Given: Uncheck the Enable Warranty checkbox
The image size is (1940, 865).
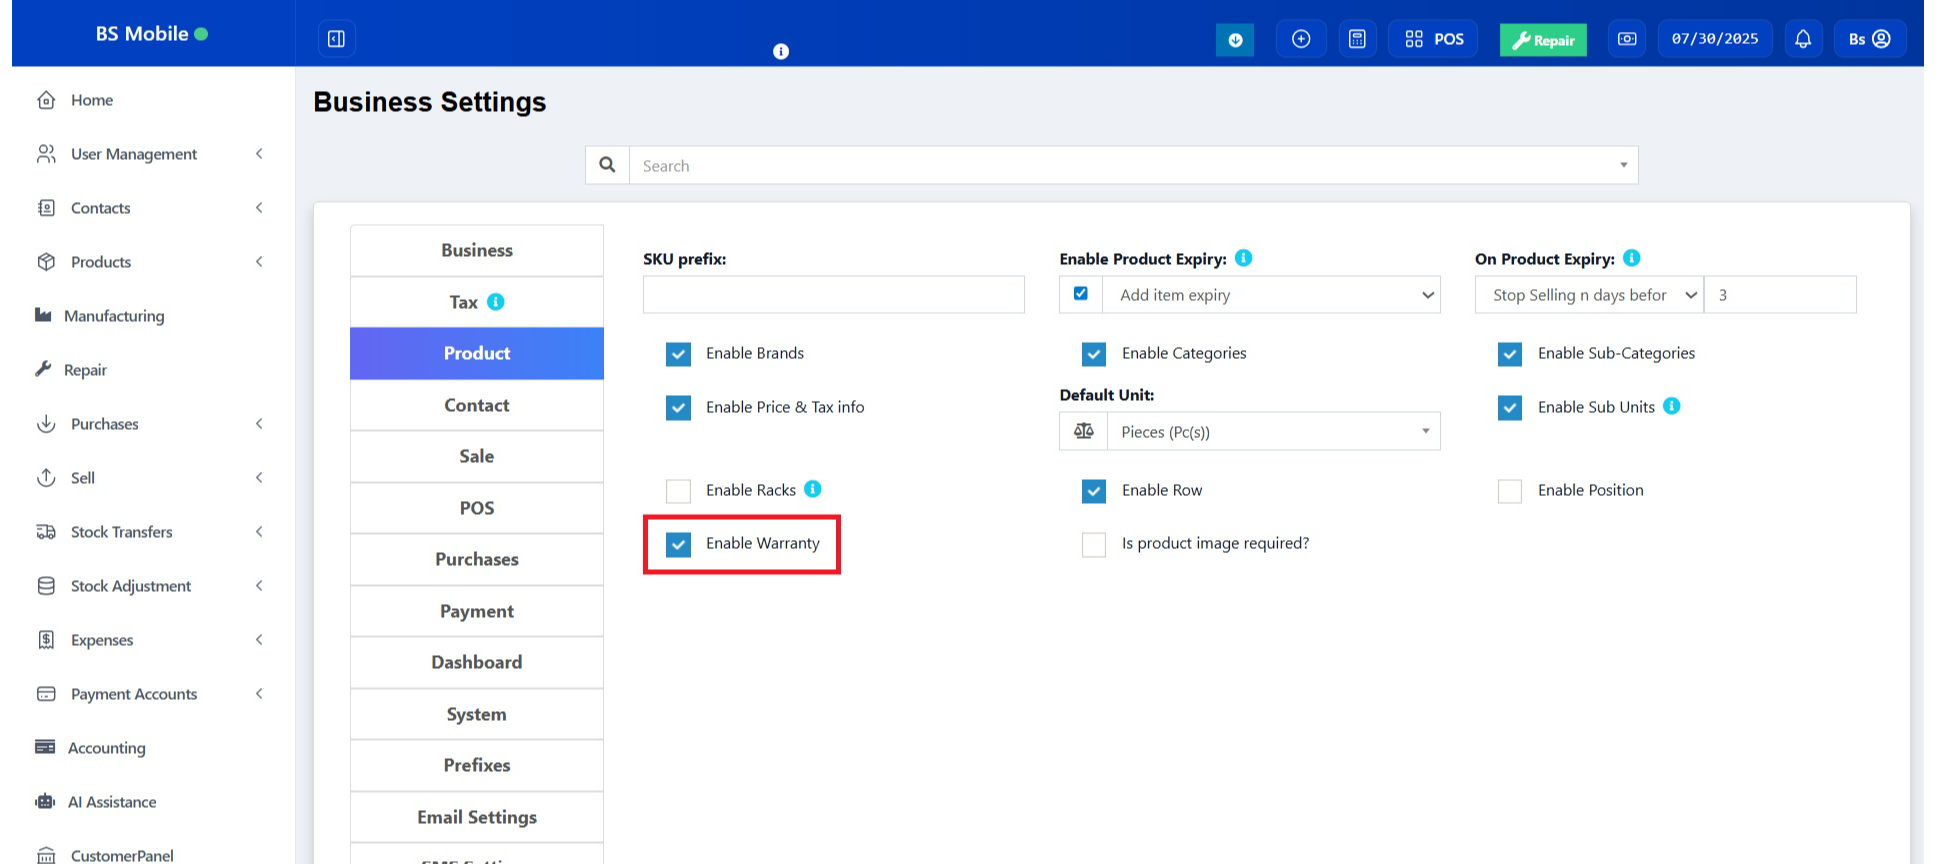Looking at the screenshot, I should [679, 544].
